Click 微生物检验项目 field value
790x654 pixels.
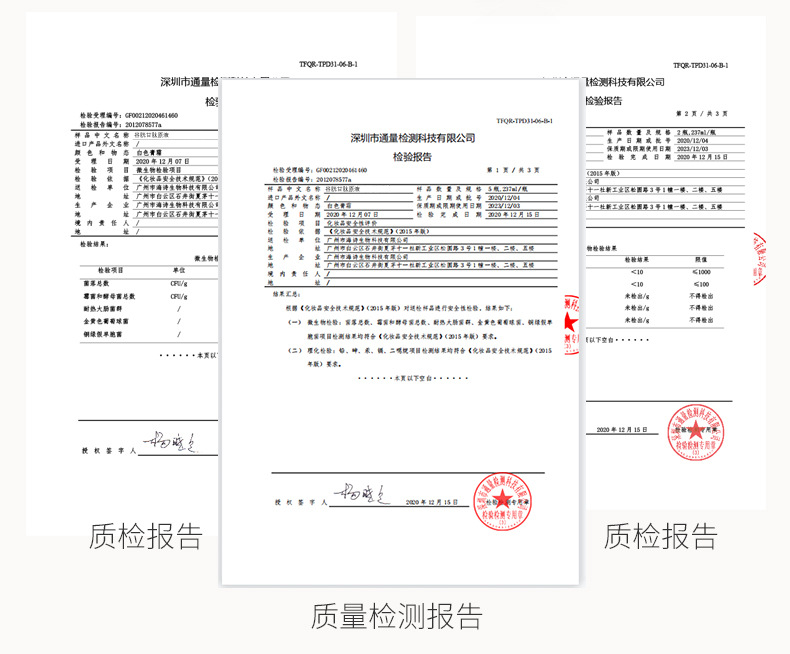[x=158, y=170]
